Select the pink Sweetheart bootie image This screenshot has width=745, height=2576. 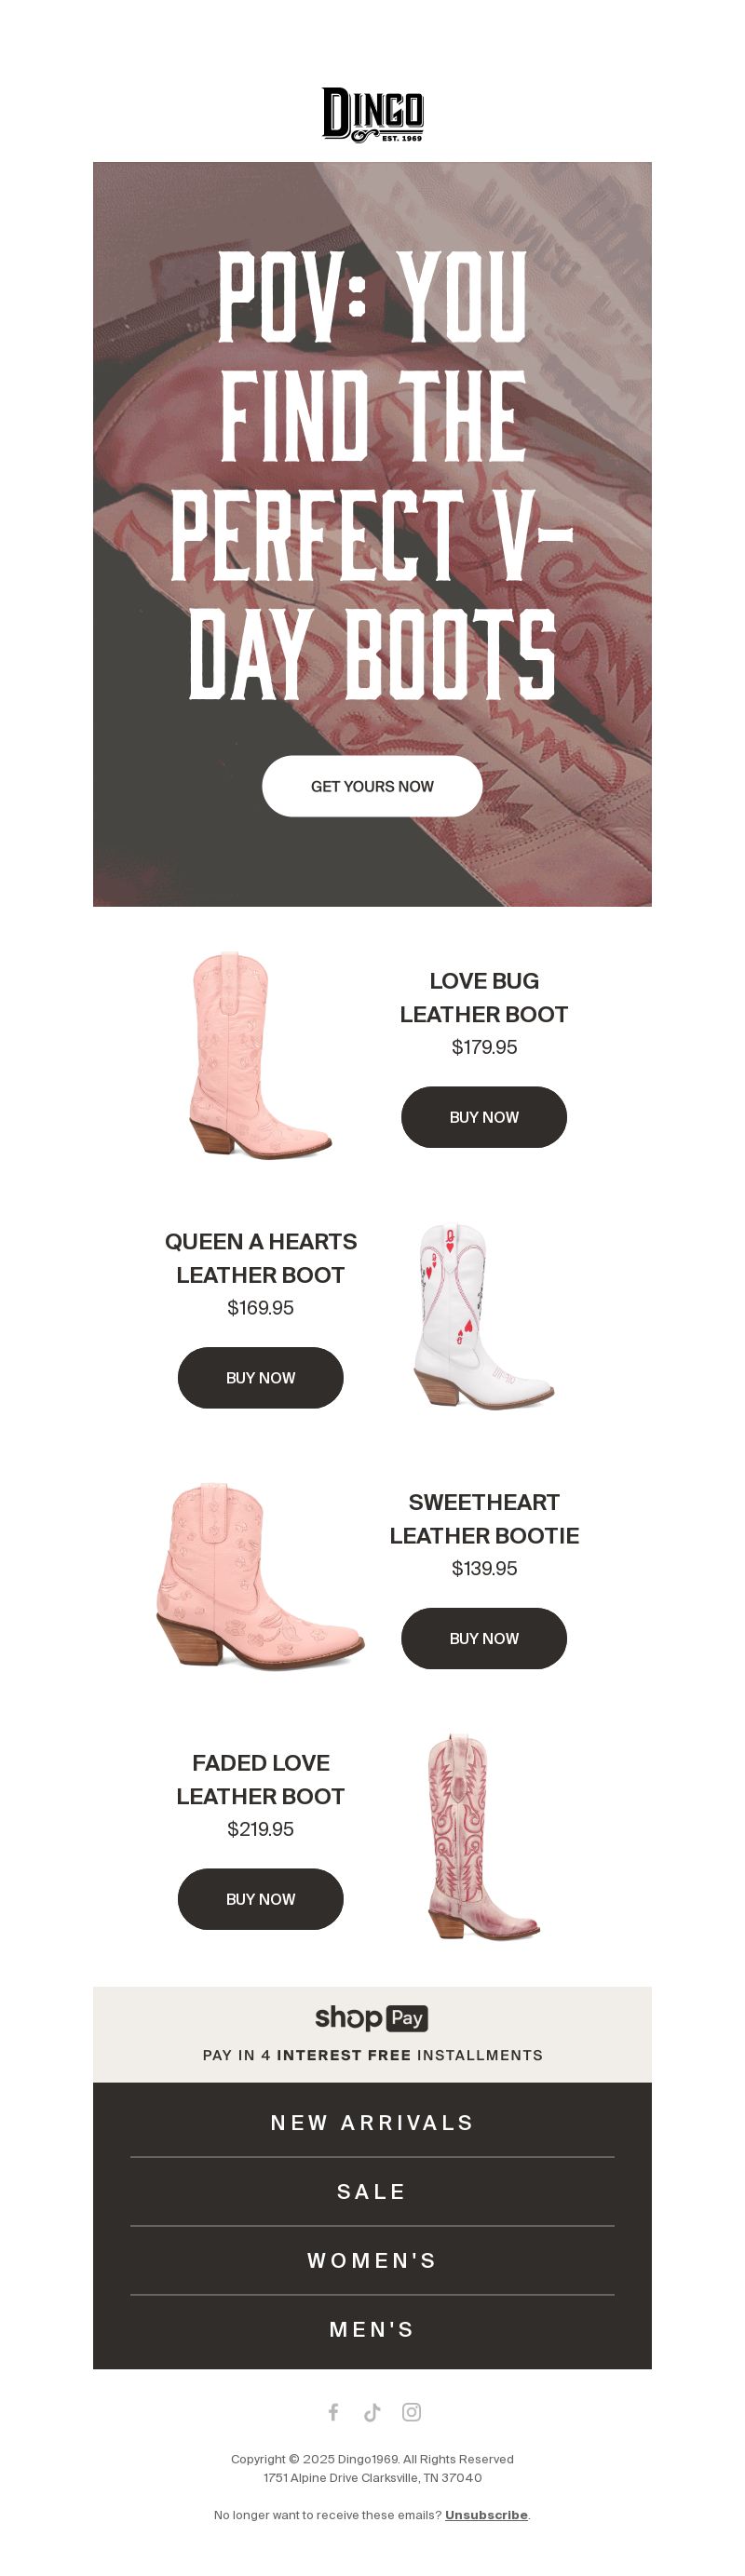coord(260,1577)
